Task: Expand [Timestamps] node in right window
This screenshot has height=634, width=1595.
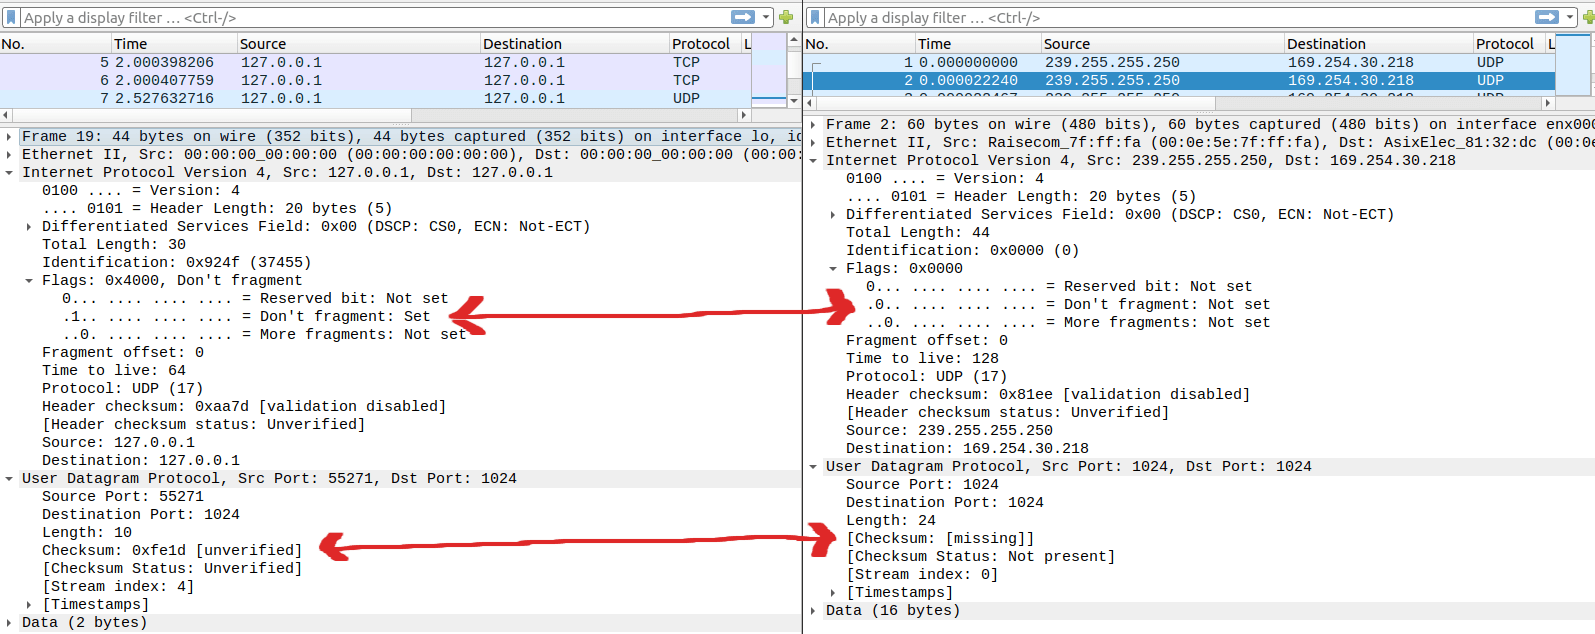Action: 834,592
